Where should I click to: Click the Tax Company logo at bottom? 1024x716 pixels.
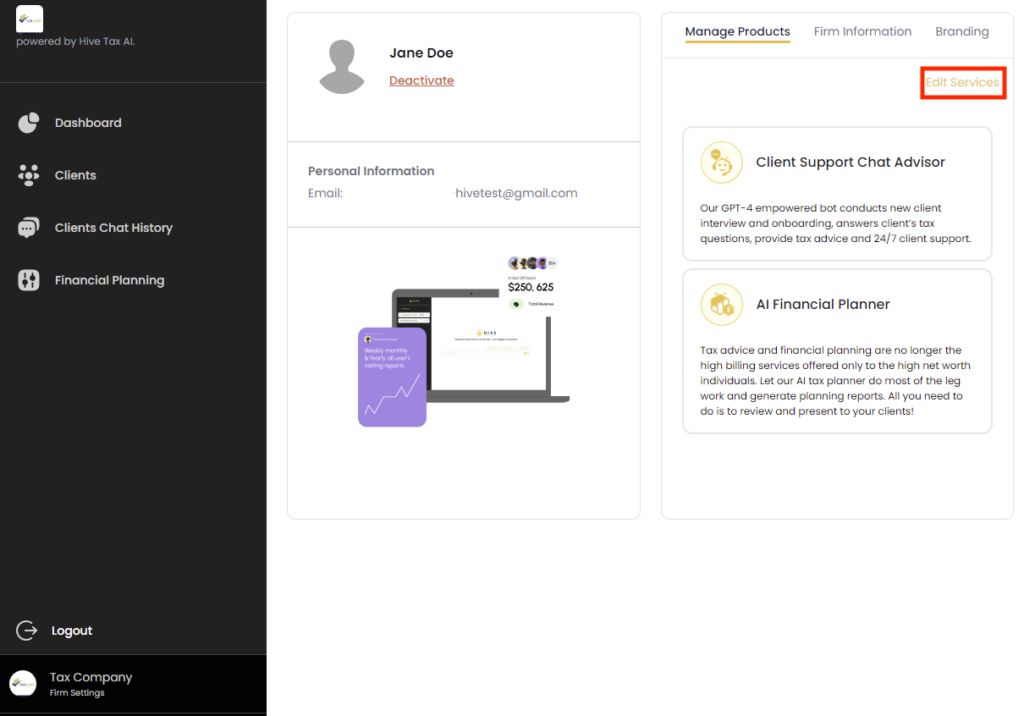coord(23,684)
